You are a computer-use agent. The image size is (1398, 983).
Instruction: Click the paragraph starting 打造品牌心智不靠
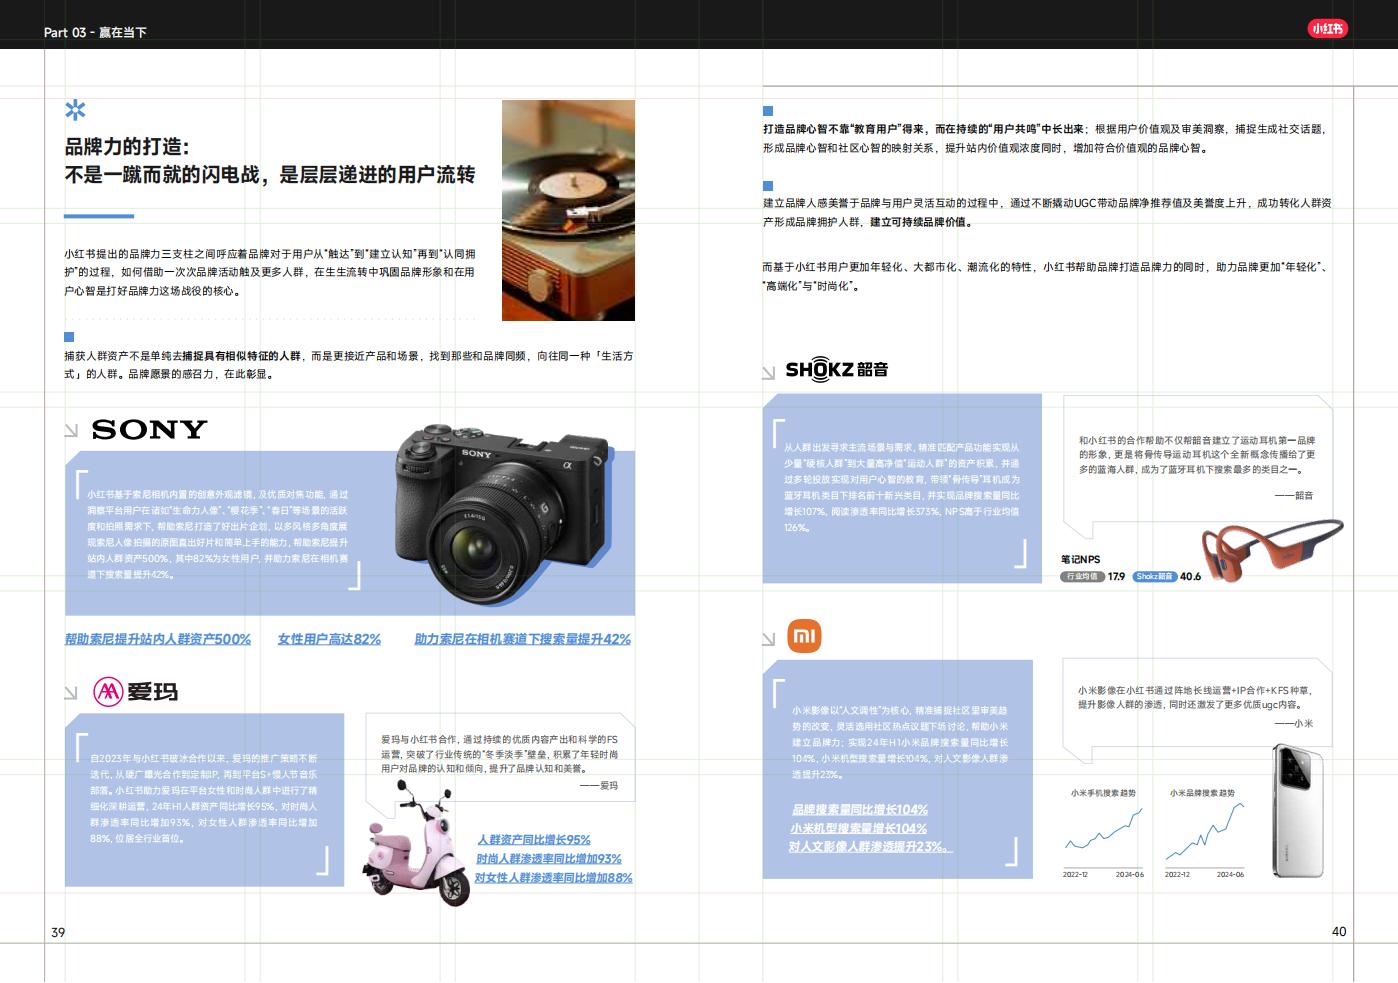(1046, 139)
